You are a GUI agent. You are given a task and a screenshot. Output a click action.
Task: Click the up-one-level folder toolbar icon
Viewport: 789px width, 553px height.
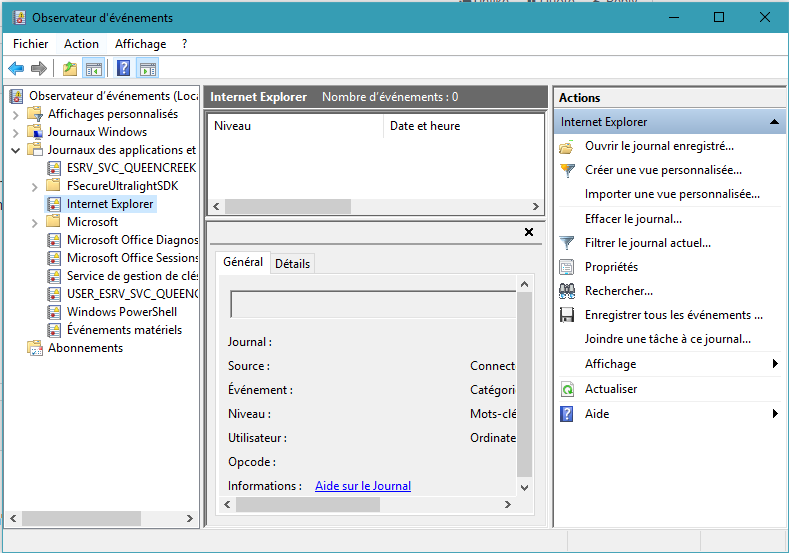click(x=70, y=68)
